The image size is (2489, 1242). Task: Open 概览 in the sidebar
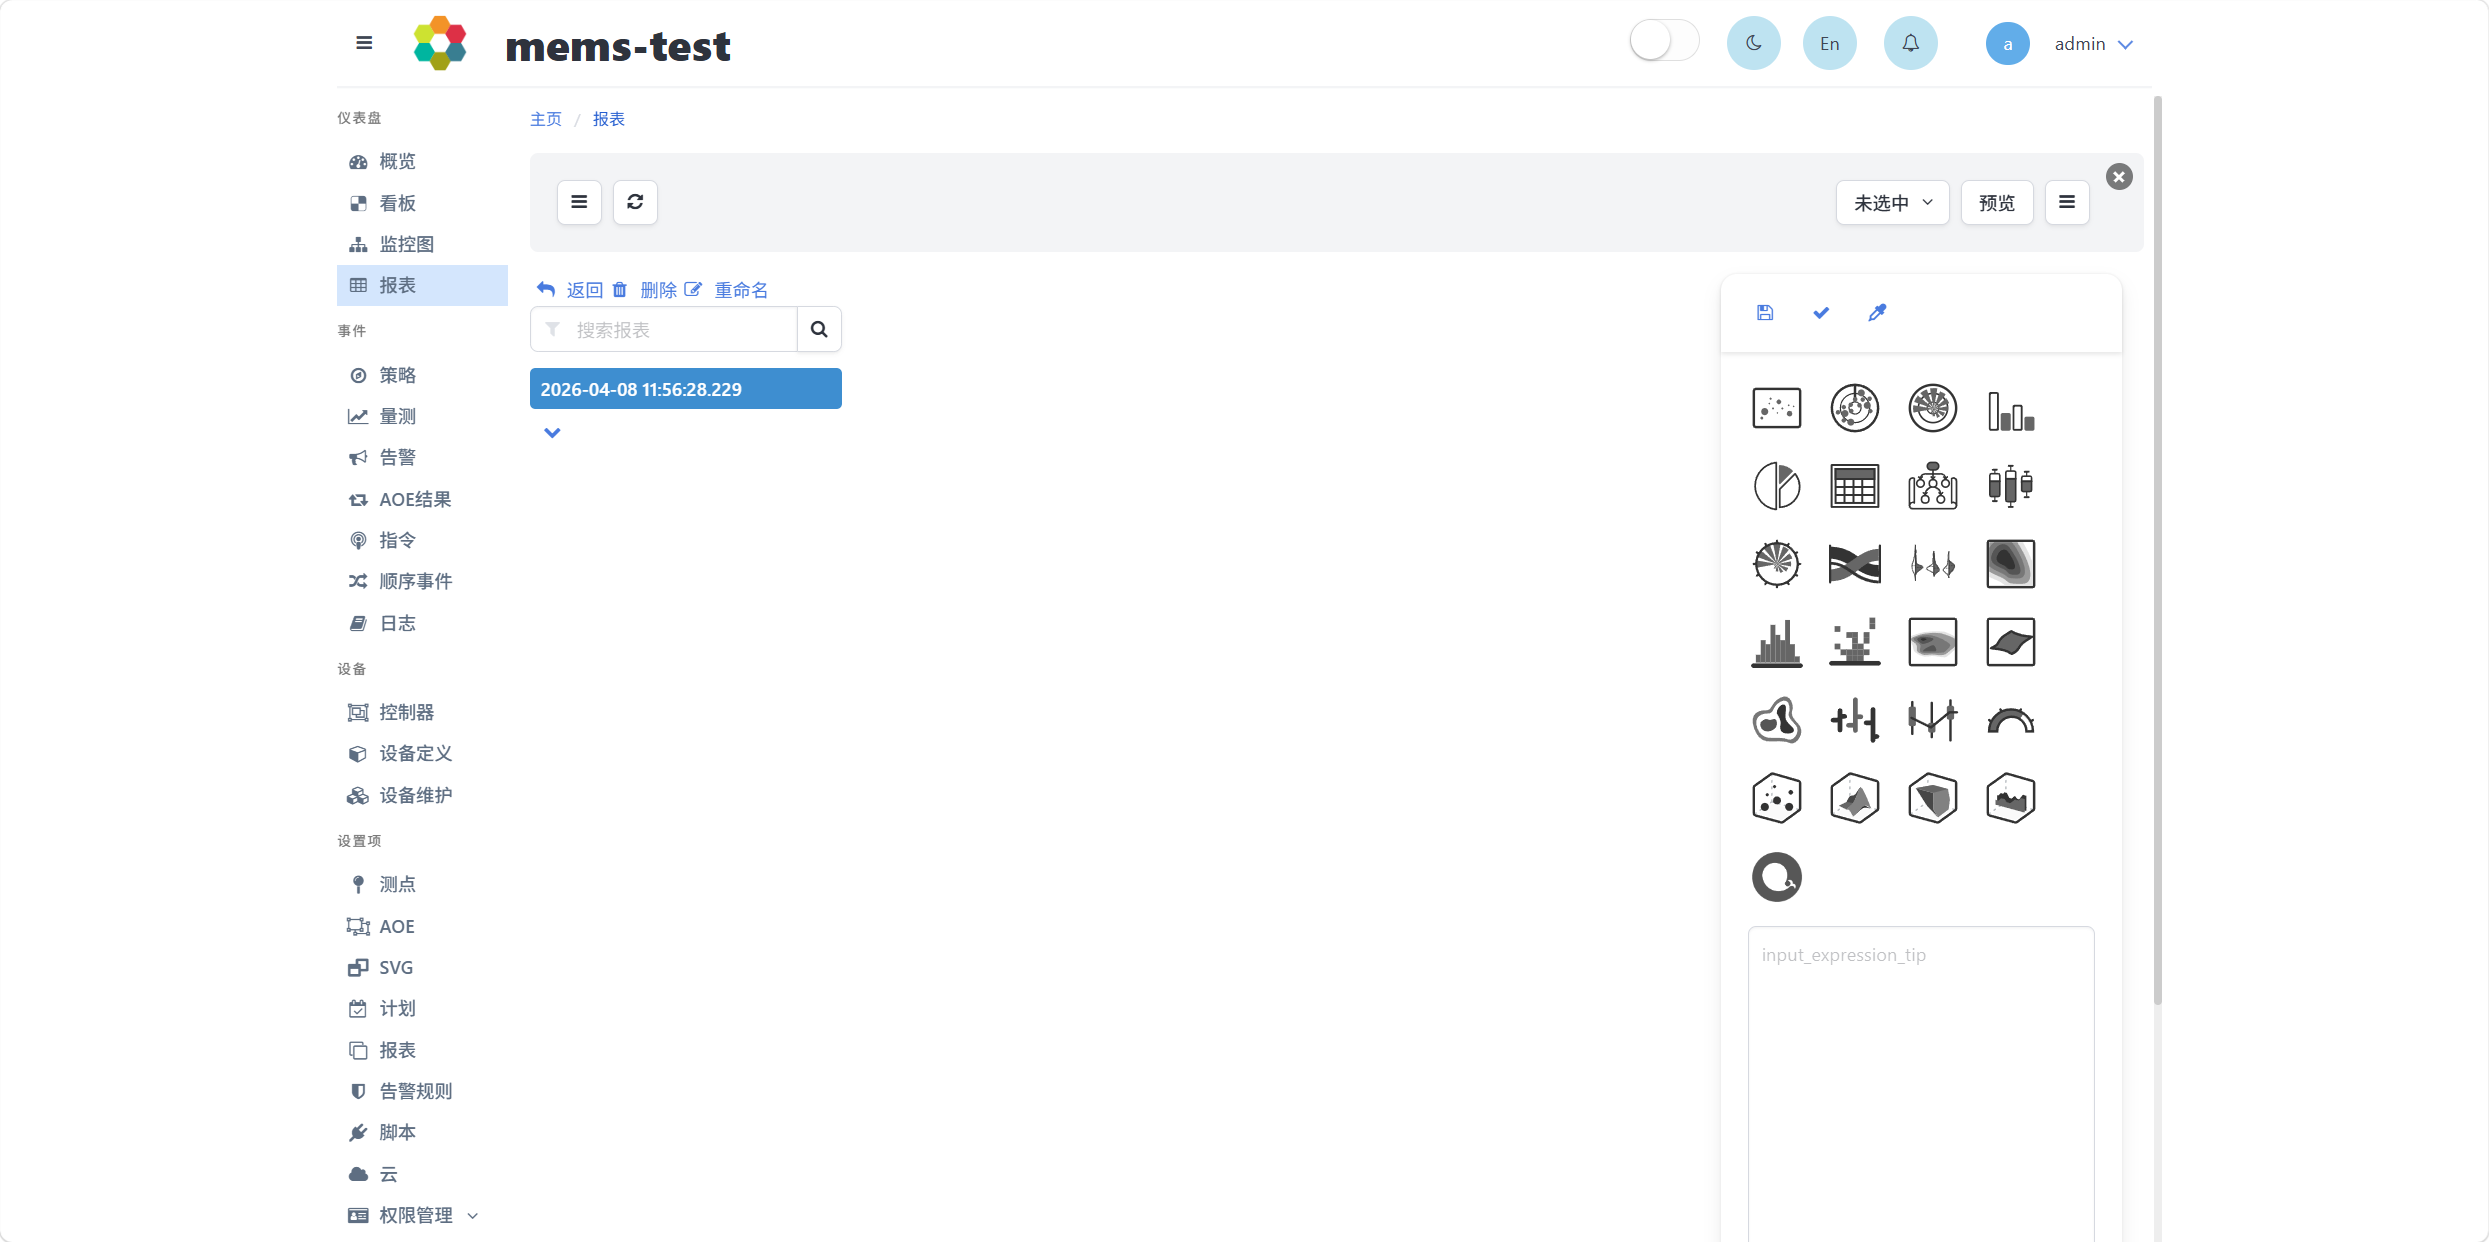click(422, 162)
